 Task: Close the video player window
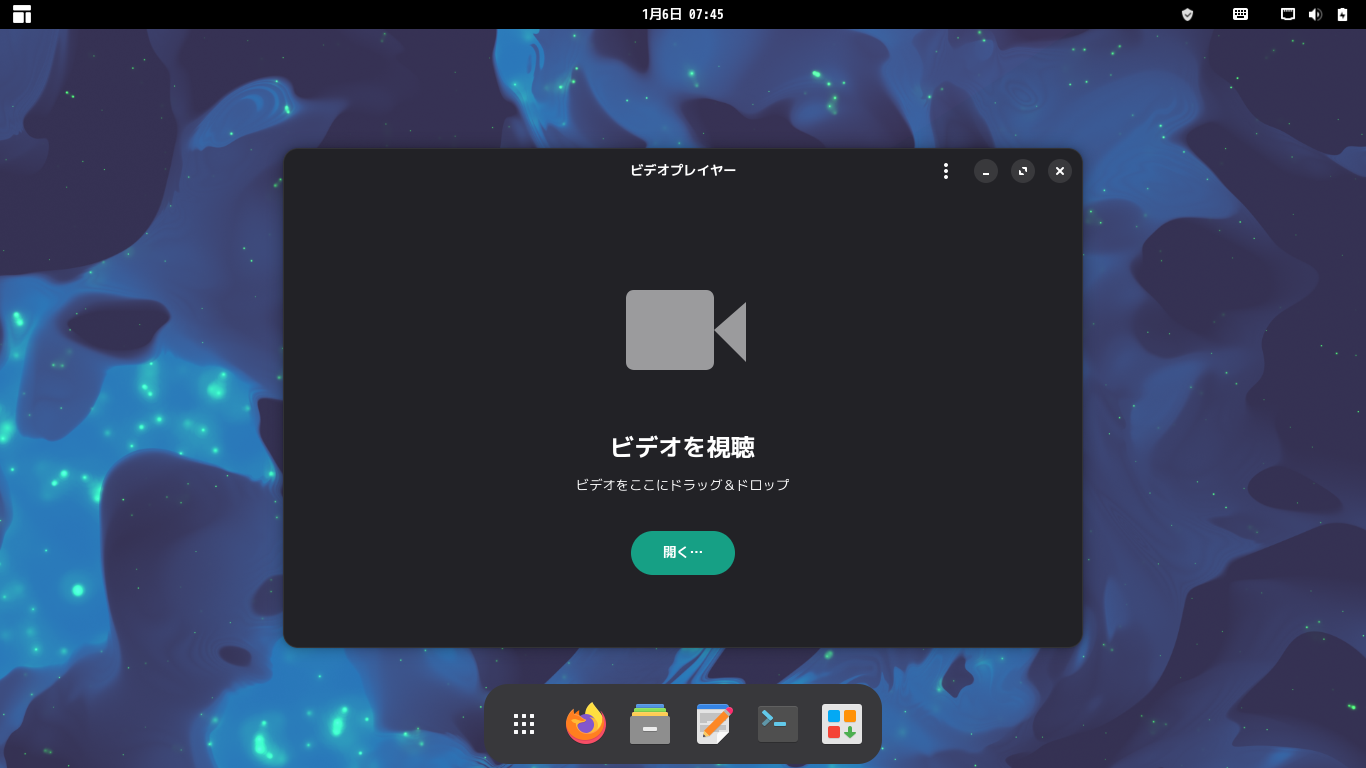click(x=1059, y=171)
